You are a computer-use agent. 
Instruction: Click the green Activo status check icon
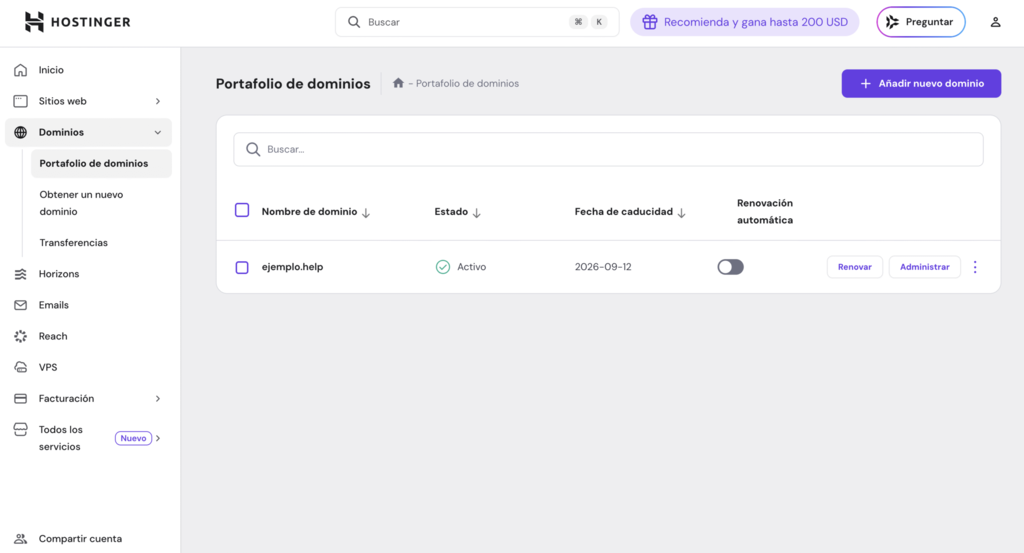[x=443, y=267]
